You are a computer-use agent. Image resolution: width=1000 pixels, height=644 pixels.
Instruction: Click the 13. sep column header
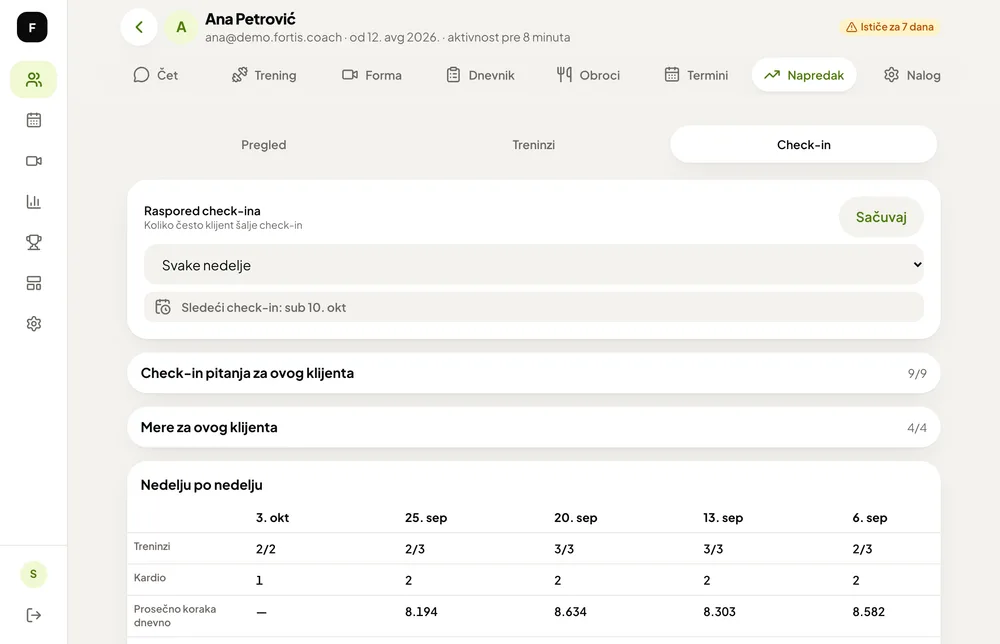coord(723,518)
